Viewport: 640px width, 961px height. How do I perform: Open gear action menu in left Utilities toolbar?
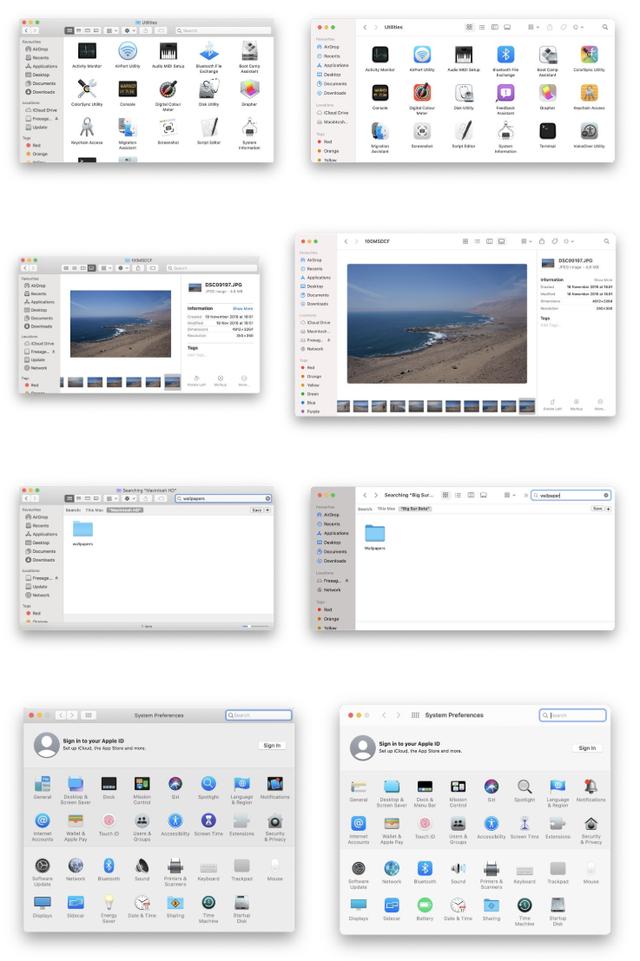coord(129,30)
